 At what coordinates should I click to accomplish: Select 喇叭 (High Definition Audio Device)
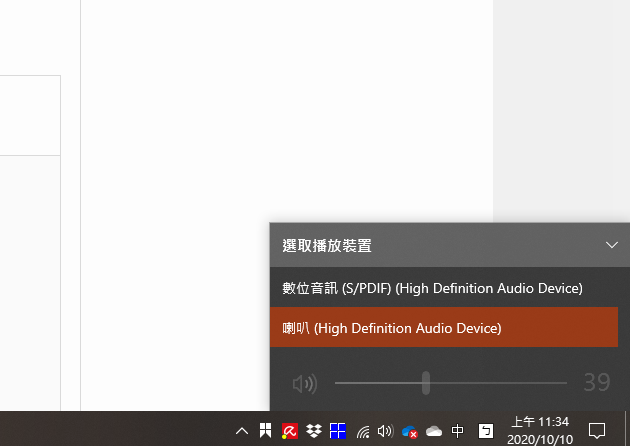pos(444,327)
